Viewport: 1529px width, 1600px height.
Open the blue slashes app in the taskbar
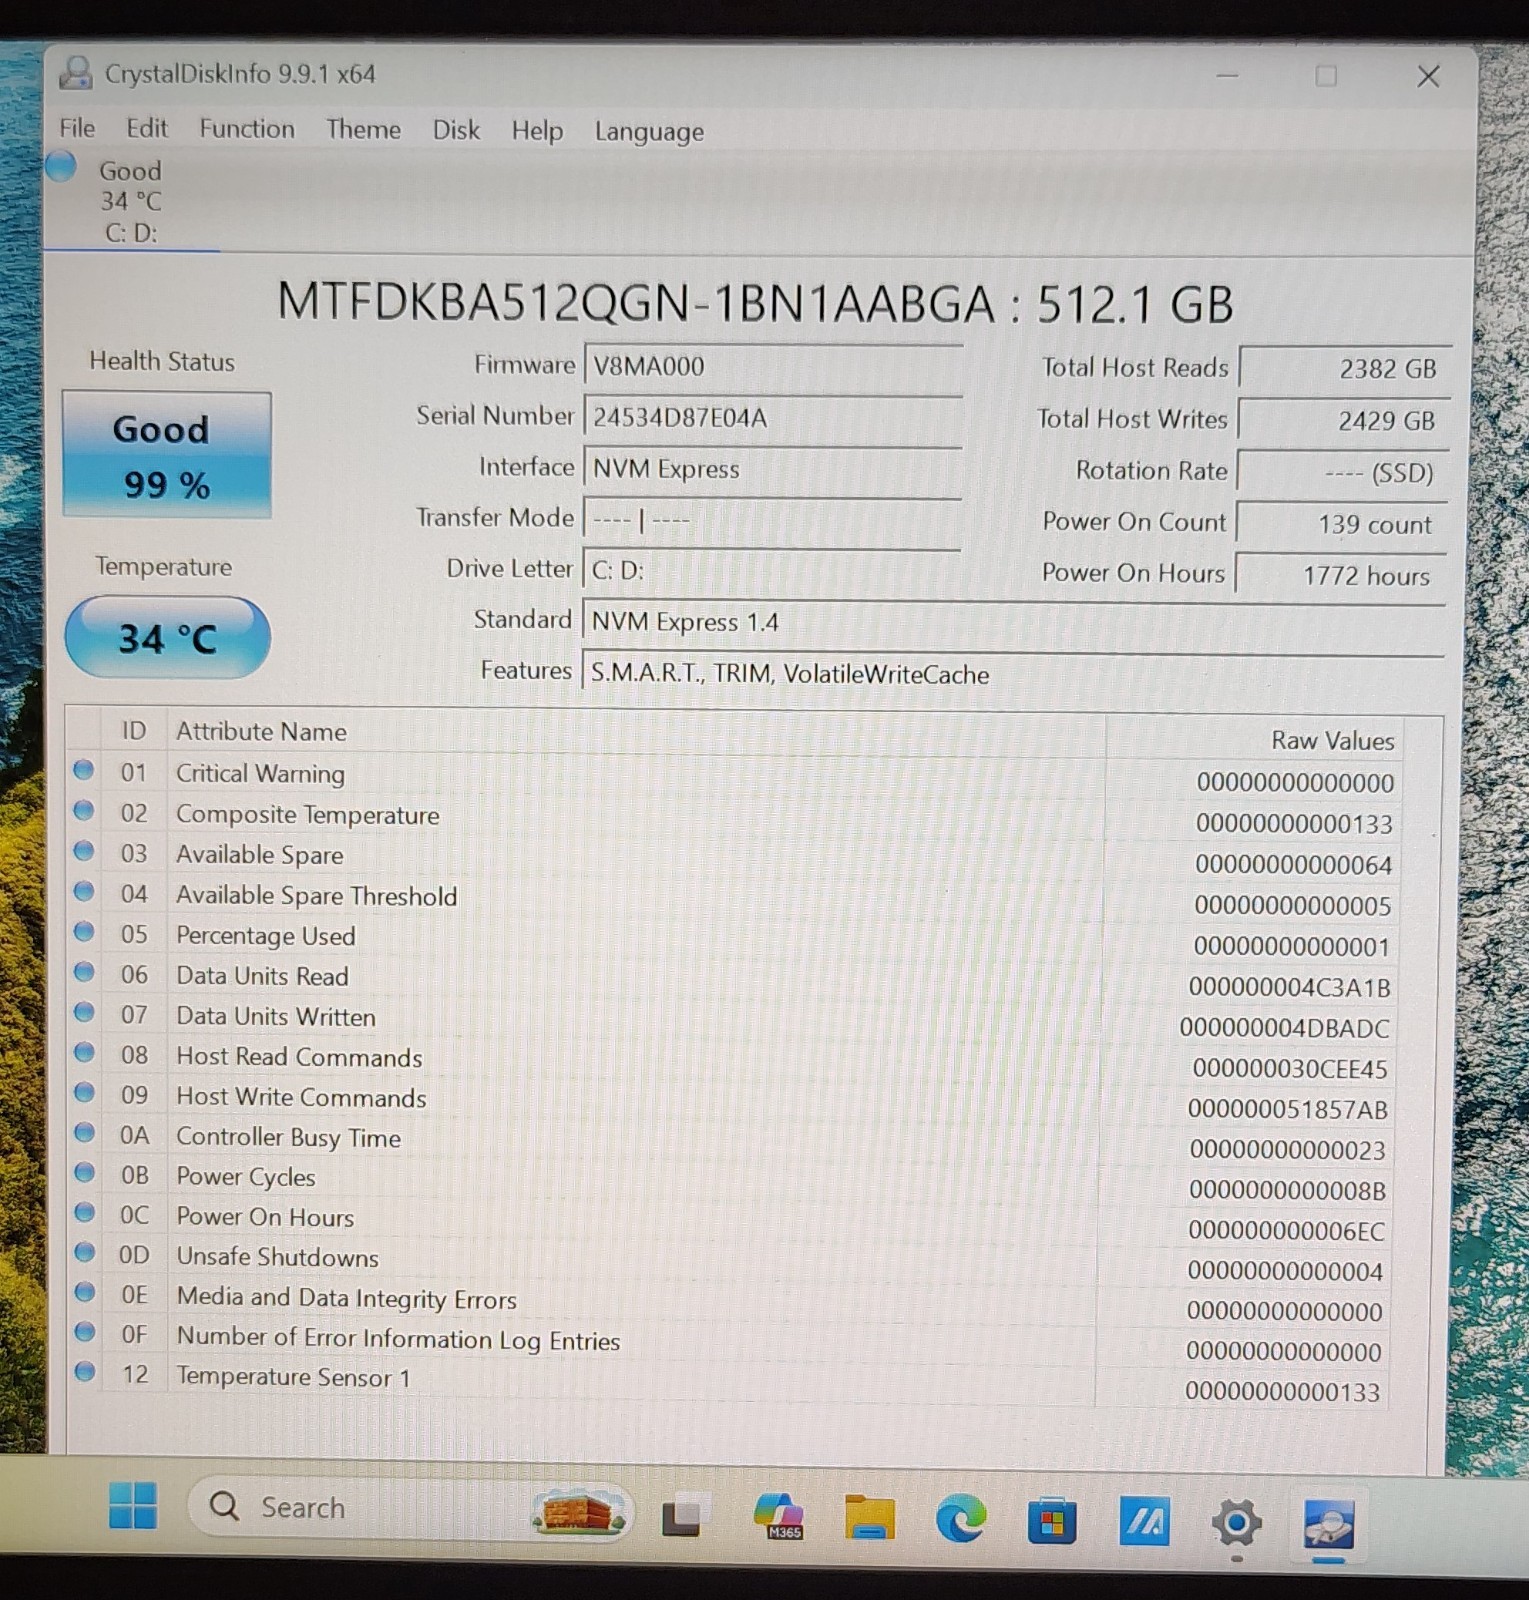(1144, 1522)
